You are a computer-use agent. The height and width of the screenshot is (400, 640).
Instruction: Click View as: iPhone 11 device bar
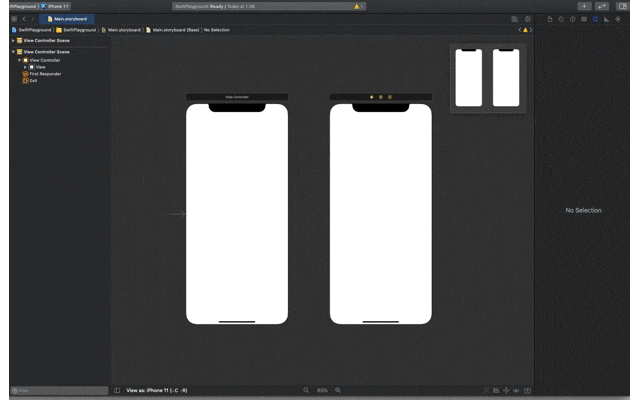(157, 390)
